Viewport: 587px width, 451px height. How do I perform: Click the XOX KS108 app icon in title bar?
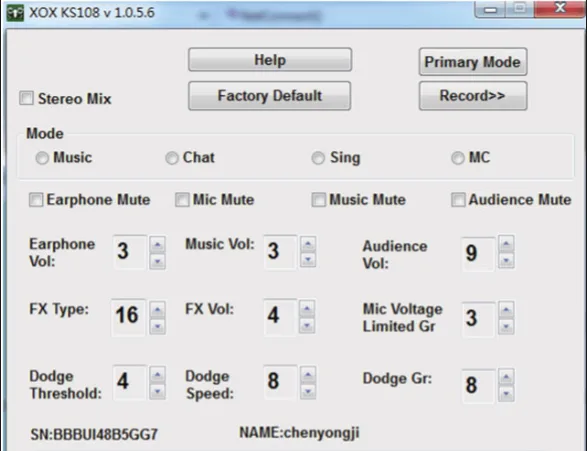coord(15,13)
